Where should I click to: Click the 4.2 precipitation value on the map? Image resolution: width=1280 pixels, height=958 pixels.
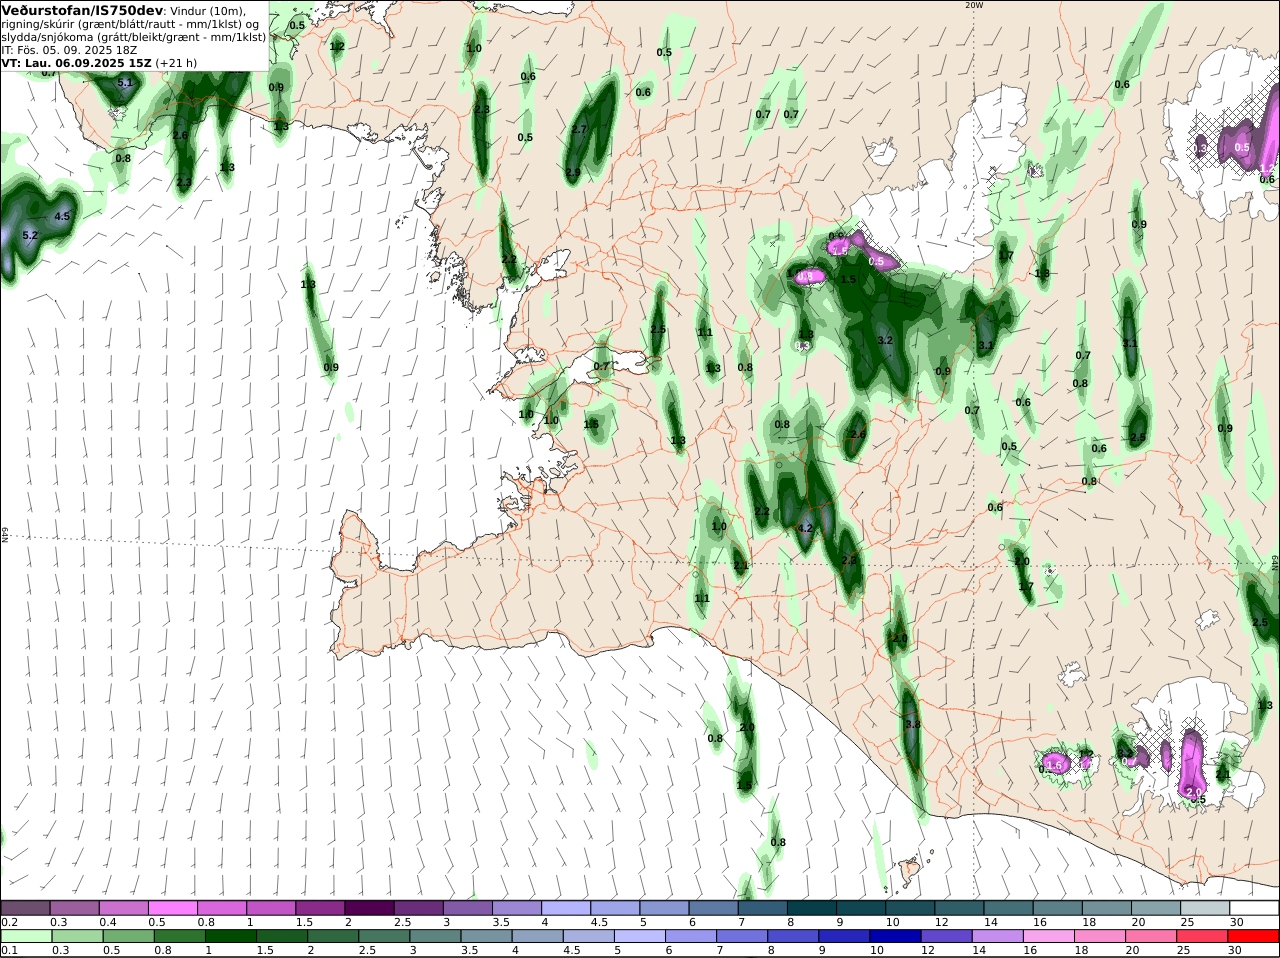tap(806, 528)
